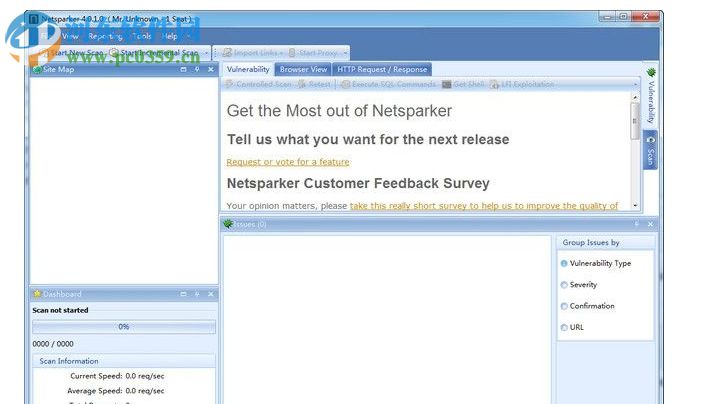Click the LFI Exploitation icon
Viewport: 720px width, 404px height.
click(x=494, y=84)
